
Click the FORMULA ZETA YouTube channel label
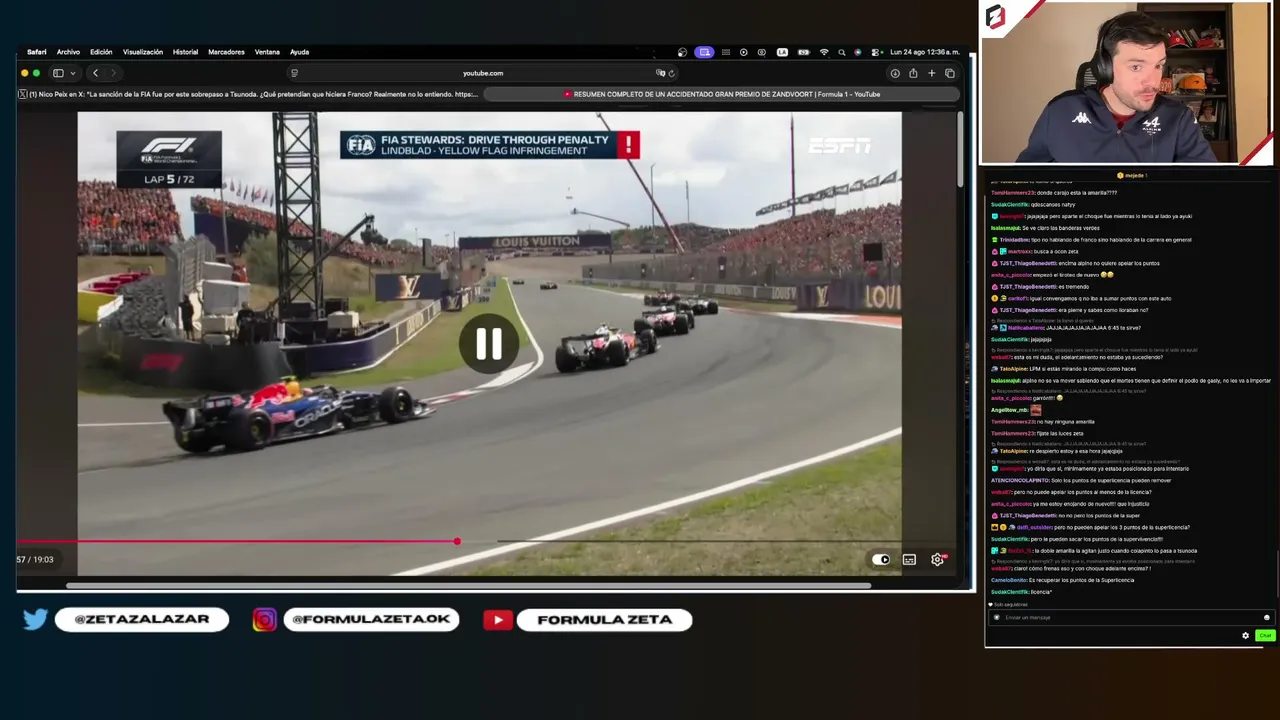coord(605,620)
